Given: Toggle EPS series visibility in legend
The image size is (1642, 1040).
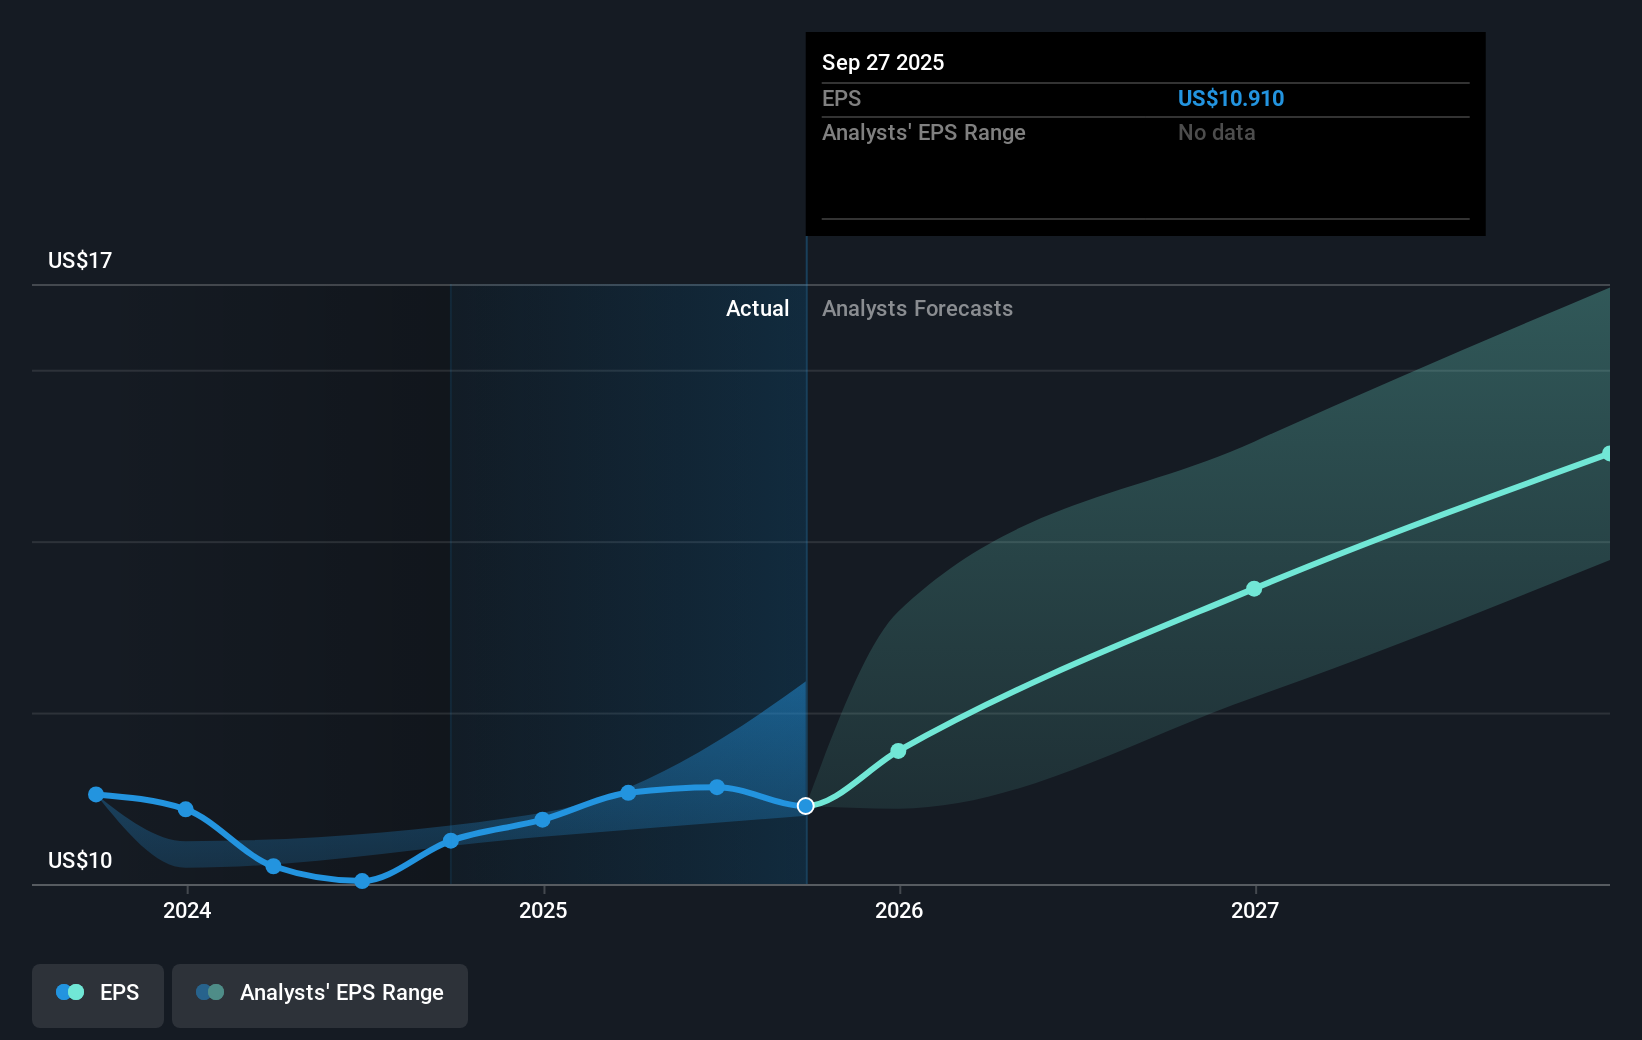Looking at the screenshot, I should click(x=97, y=995).
